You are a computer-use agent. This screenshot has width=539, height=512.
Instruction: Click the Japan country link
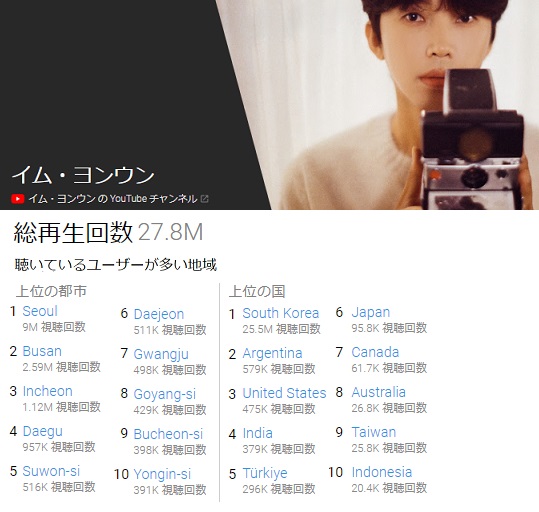pos(371,313)
